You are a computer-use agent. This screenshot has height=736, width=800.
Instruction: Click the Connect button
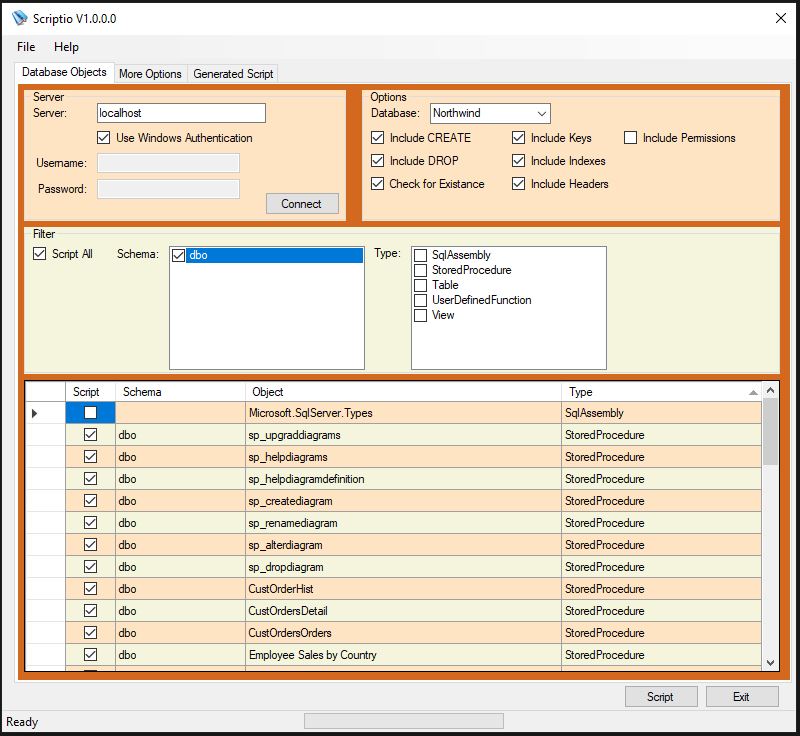[302, 204]
